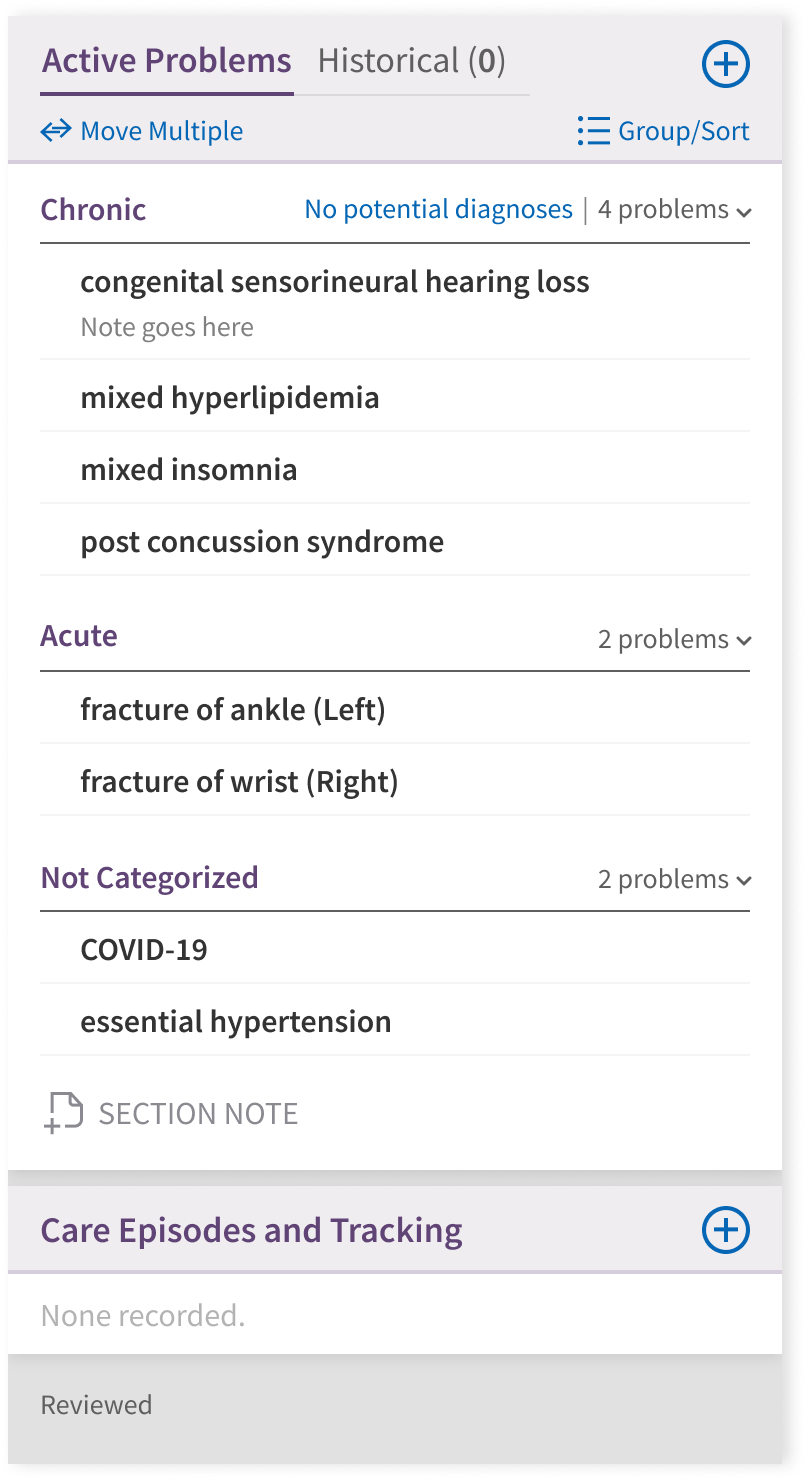Image resolution: width=806 pixels, height=1480 pixels.
Task: Collapse the Chronic 4 problems chevron
Action: pos(743,211)
